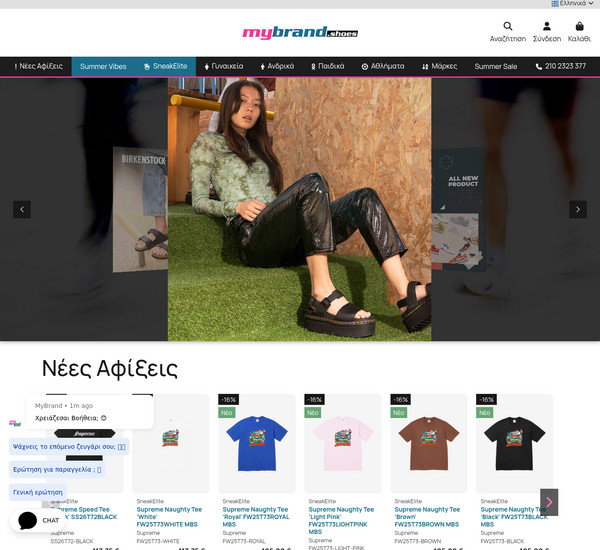Screen dimensions: 600x550
Task: Go to next hero slide arrow
Action: [578, 209]
